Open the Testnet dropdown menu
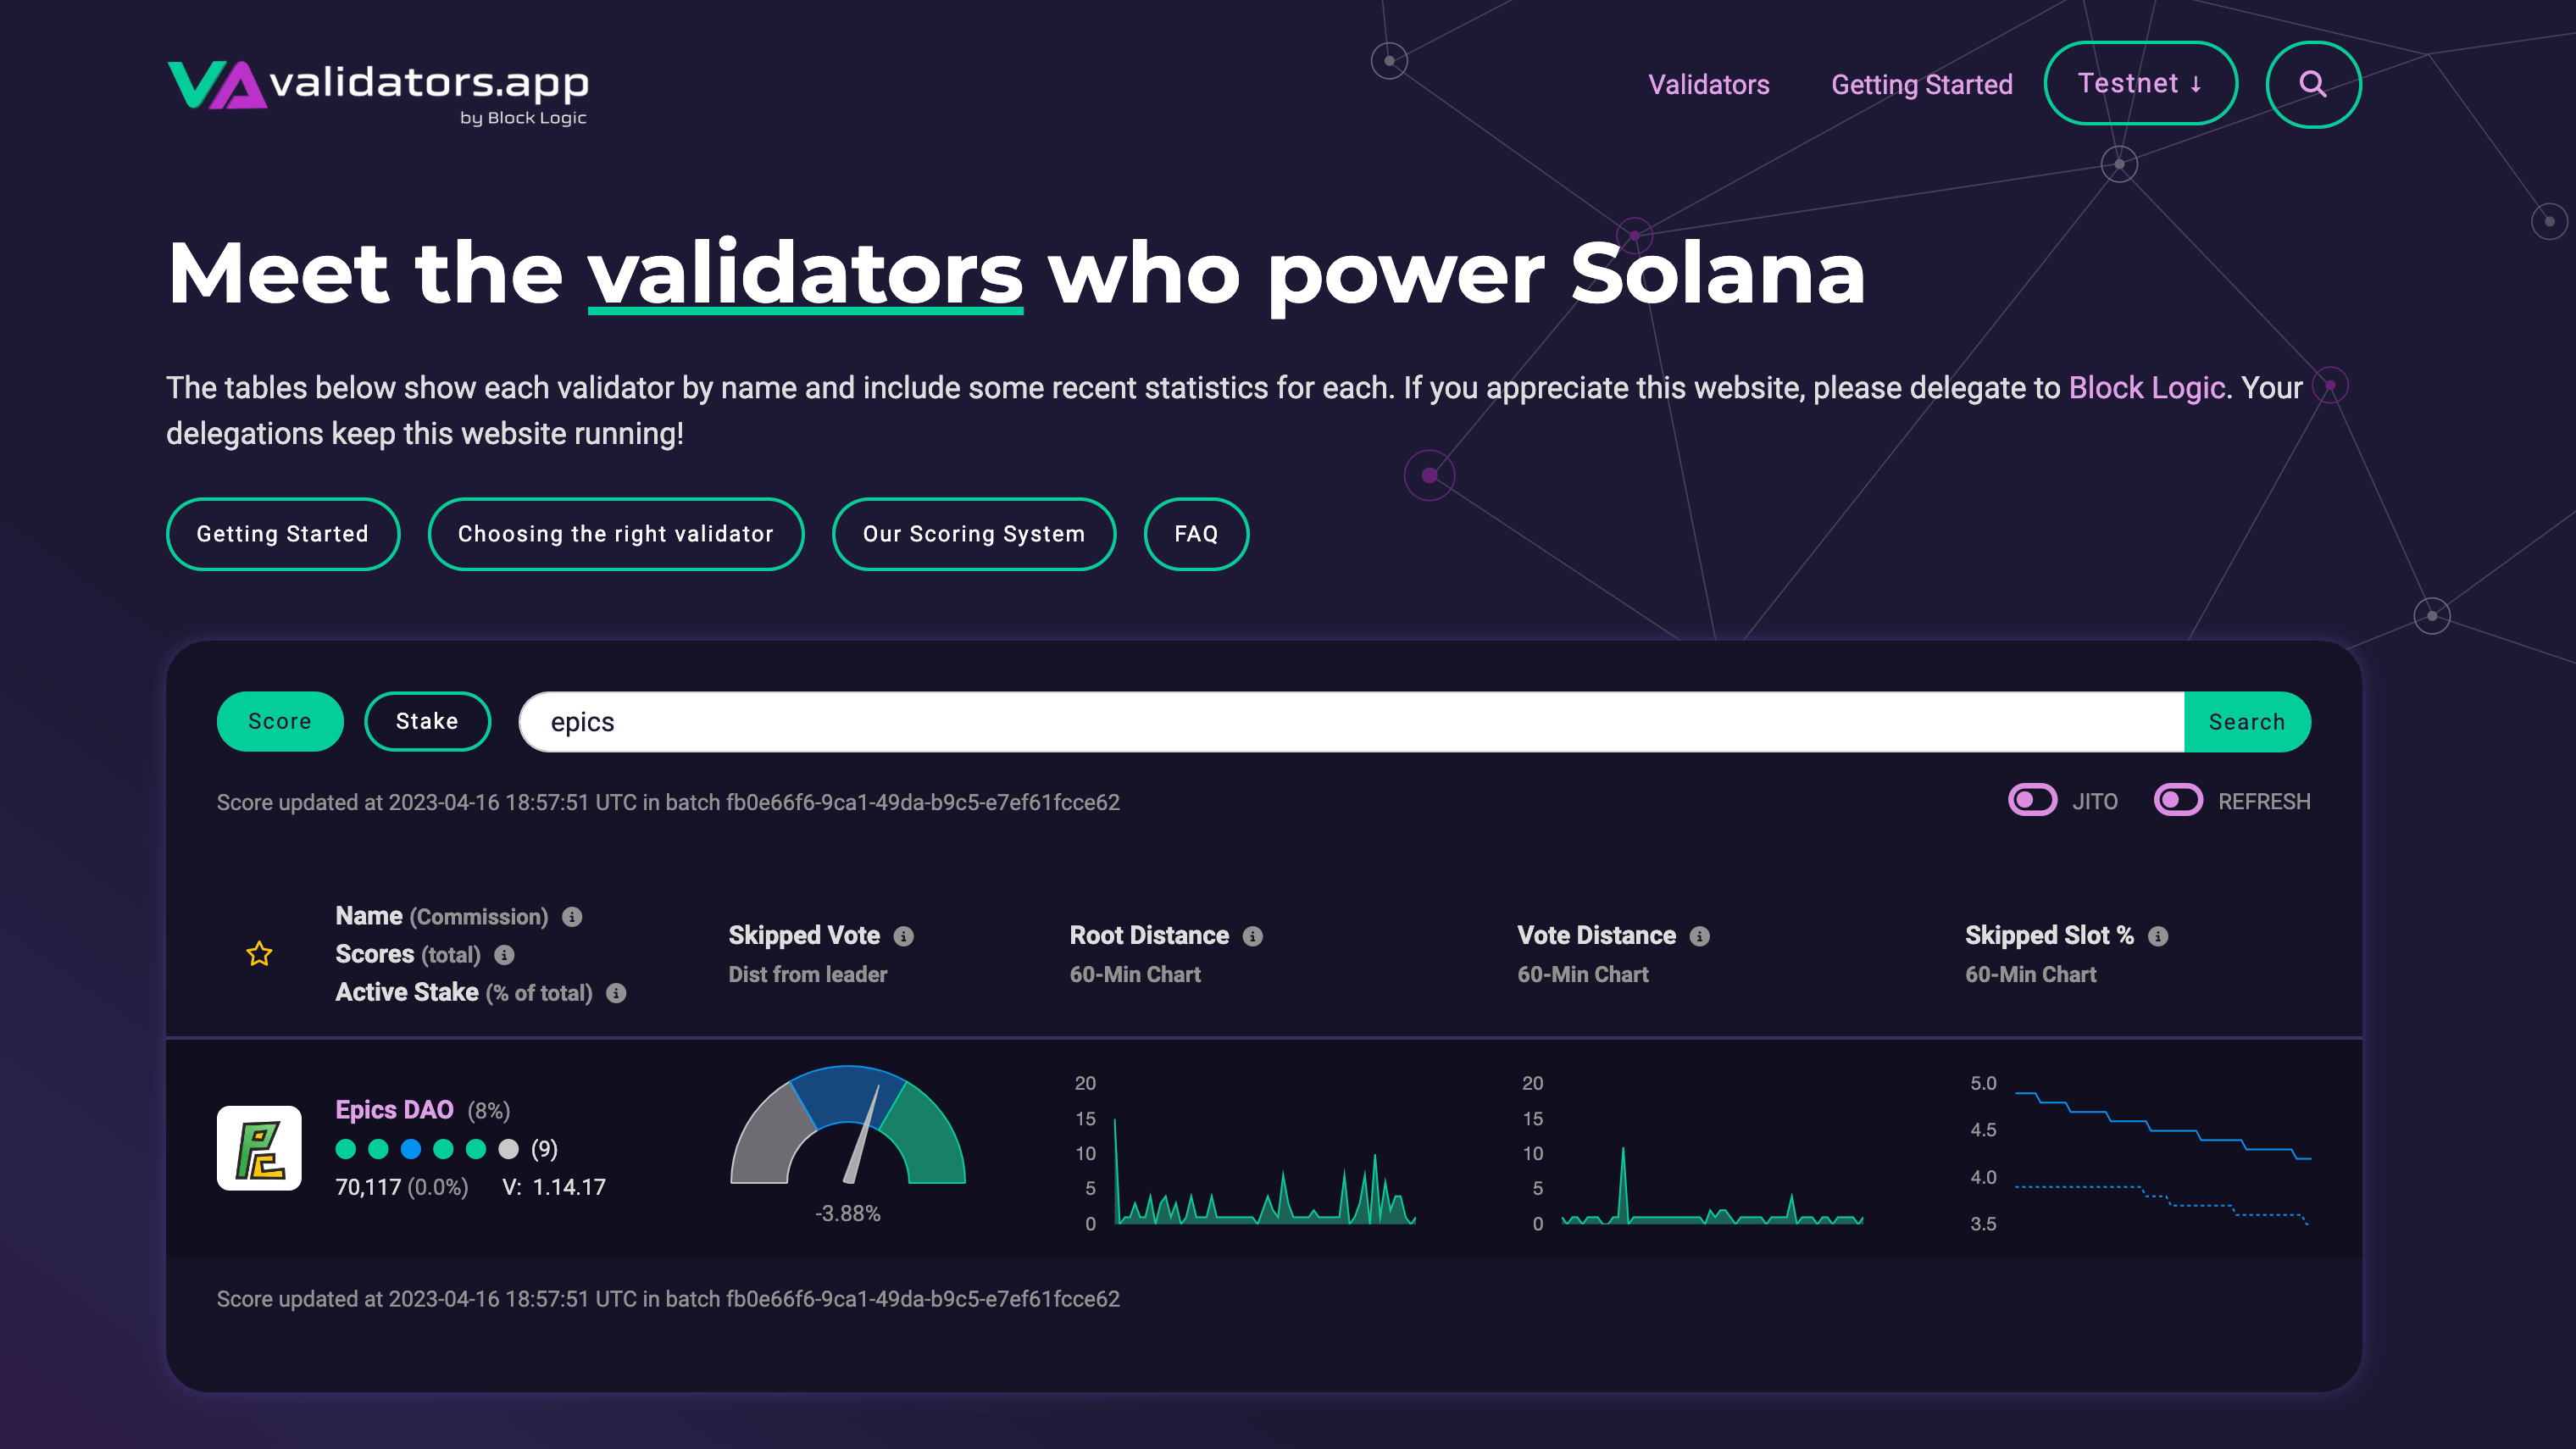Viewport: 2576px width, 1449px height. pyautogui.click(x=2140, y=83)
